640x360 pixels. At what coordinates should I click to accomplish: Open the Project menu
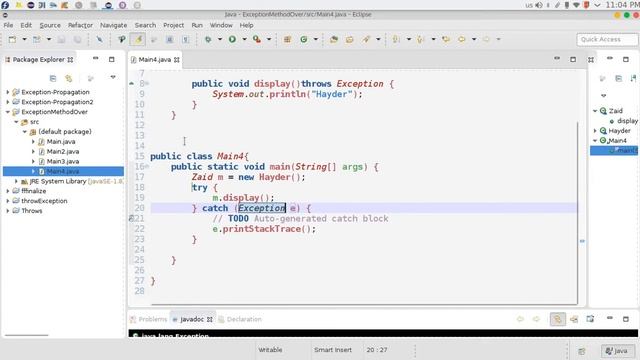point(173,25)
